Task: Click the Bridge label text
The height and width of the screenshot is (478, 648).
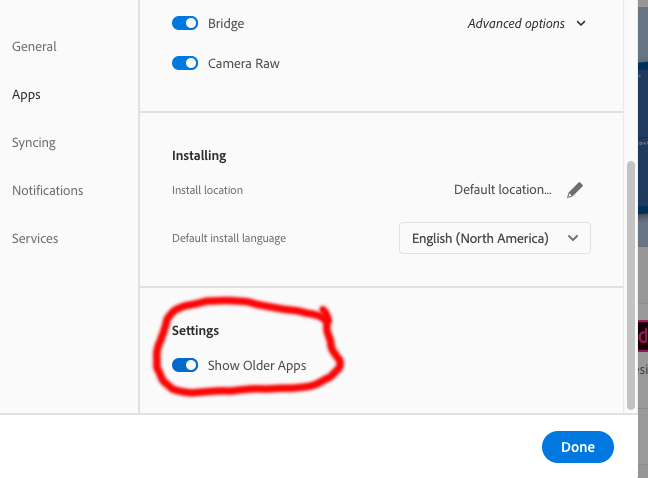Action: click(226, 23)
